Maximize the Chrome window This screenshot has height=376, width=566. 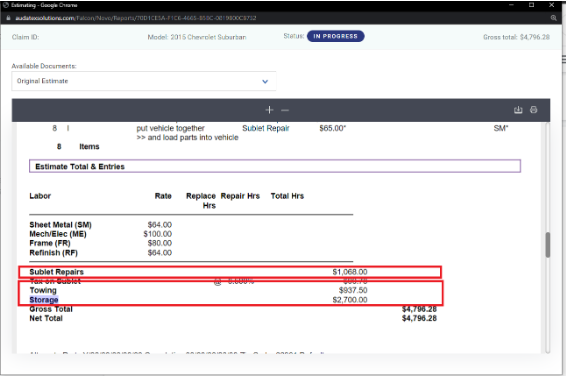point(531,5)
